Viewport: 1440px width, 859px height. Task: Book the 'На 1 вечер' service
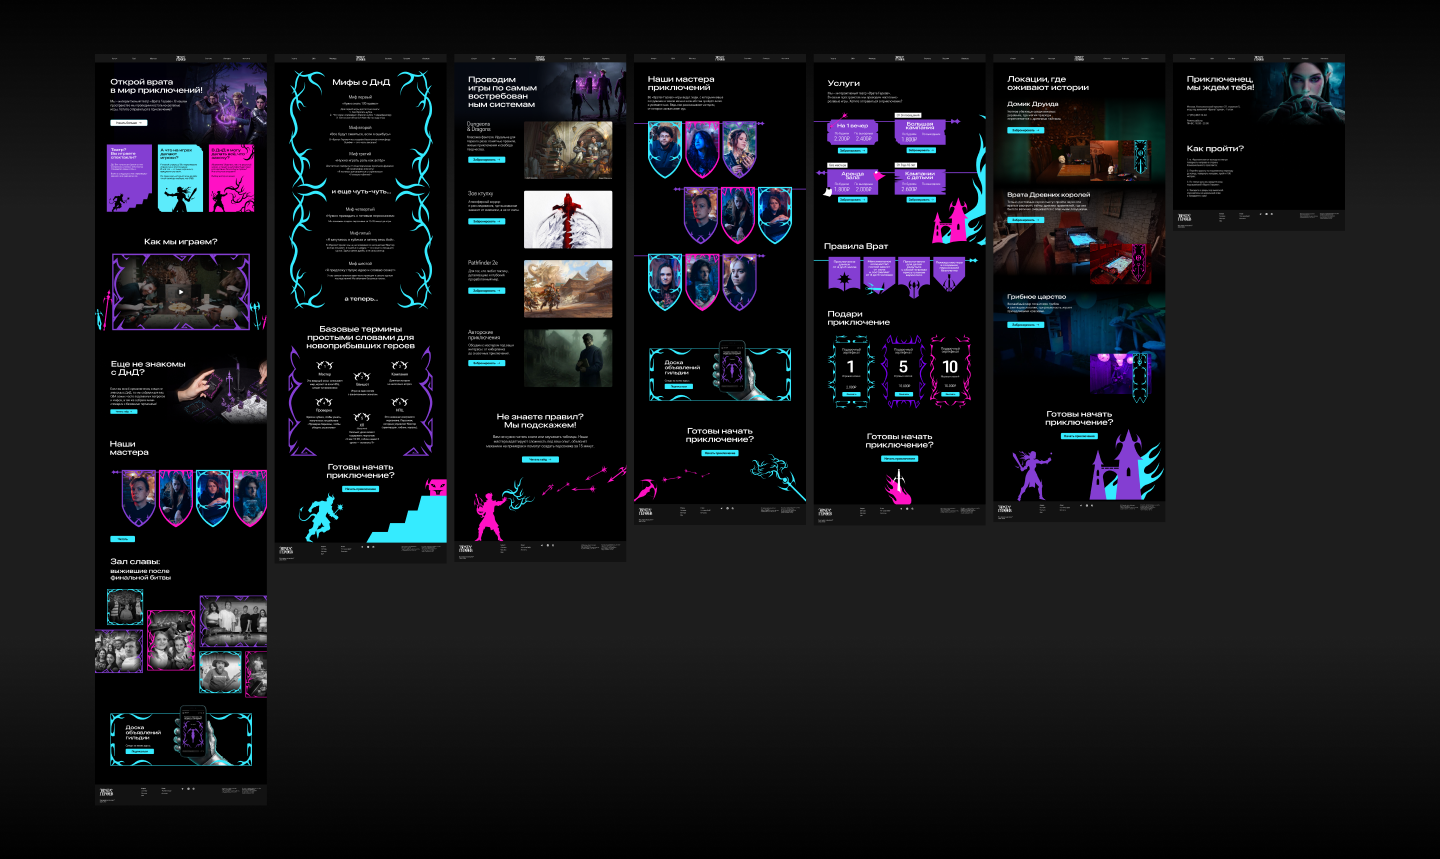(852, 150)
